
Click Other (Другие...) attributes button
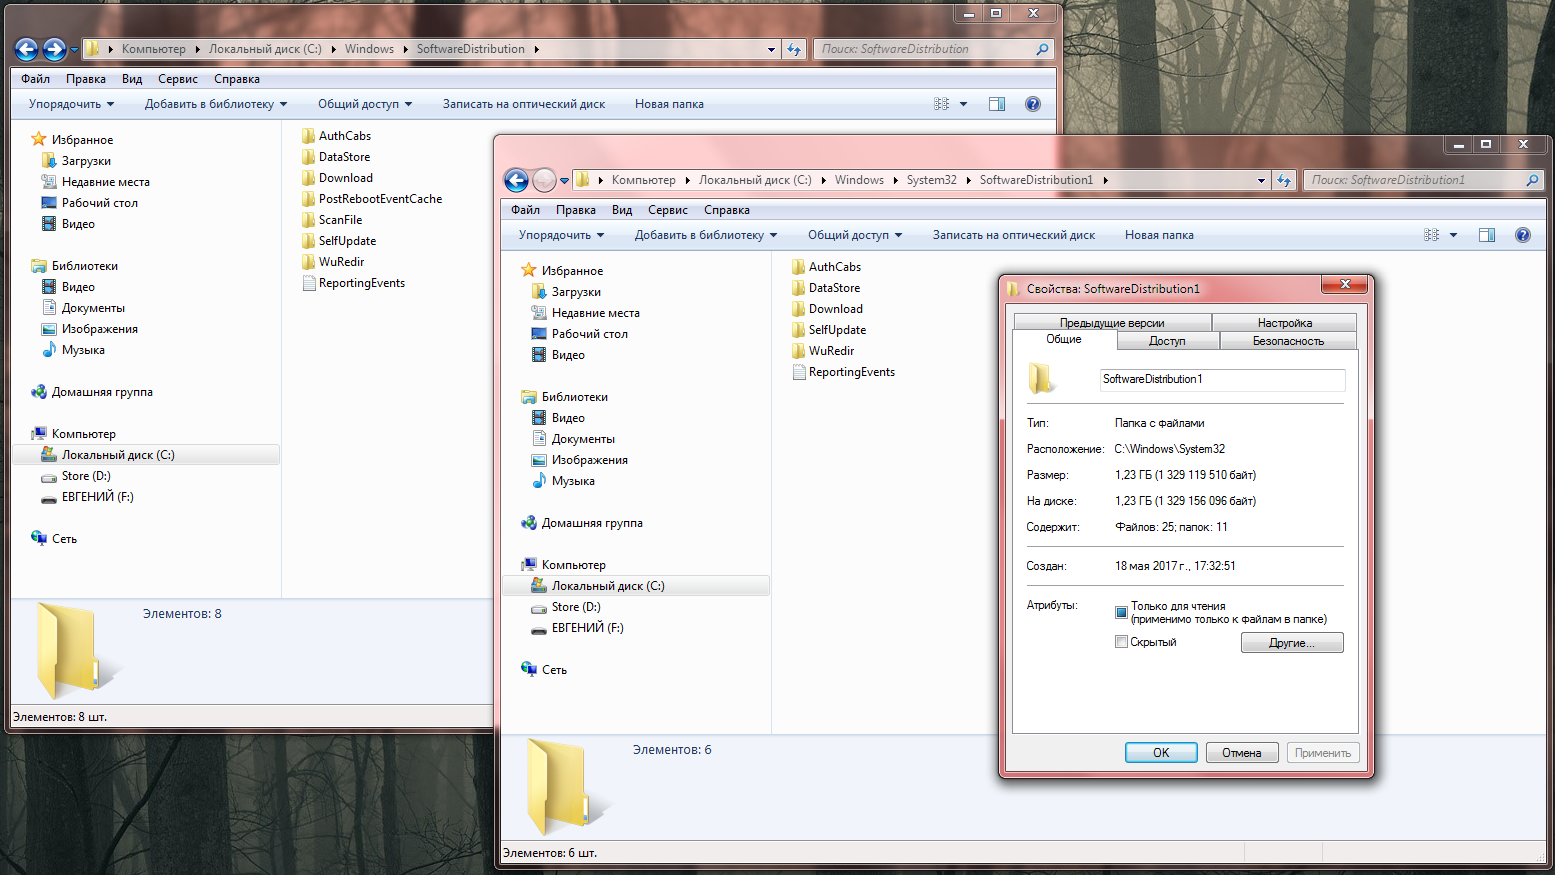click(x=1292, y=643)
